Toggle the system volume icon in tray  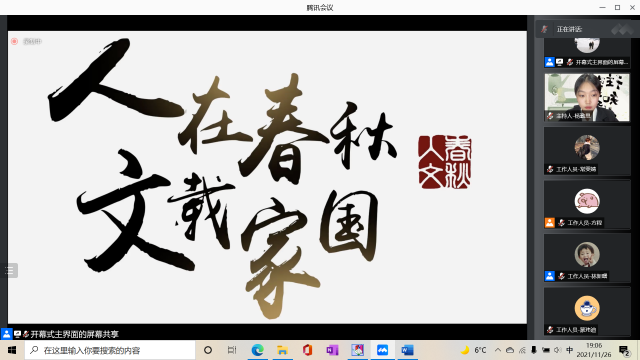click(x=558, y=350)
